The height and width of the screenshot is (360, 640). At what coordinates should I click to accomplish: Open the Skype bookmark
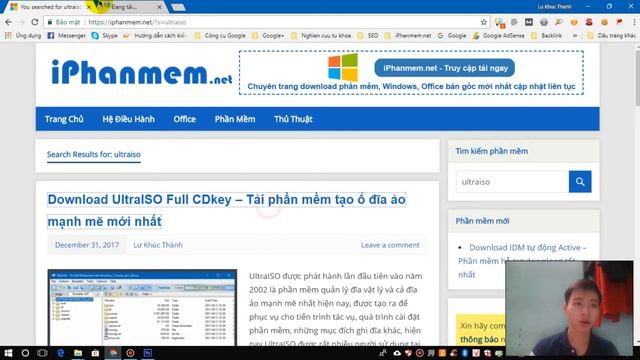(104, 36)
